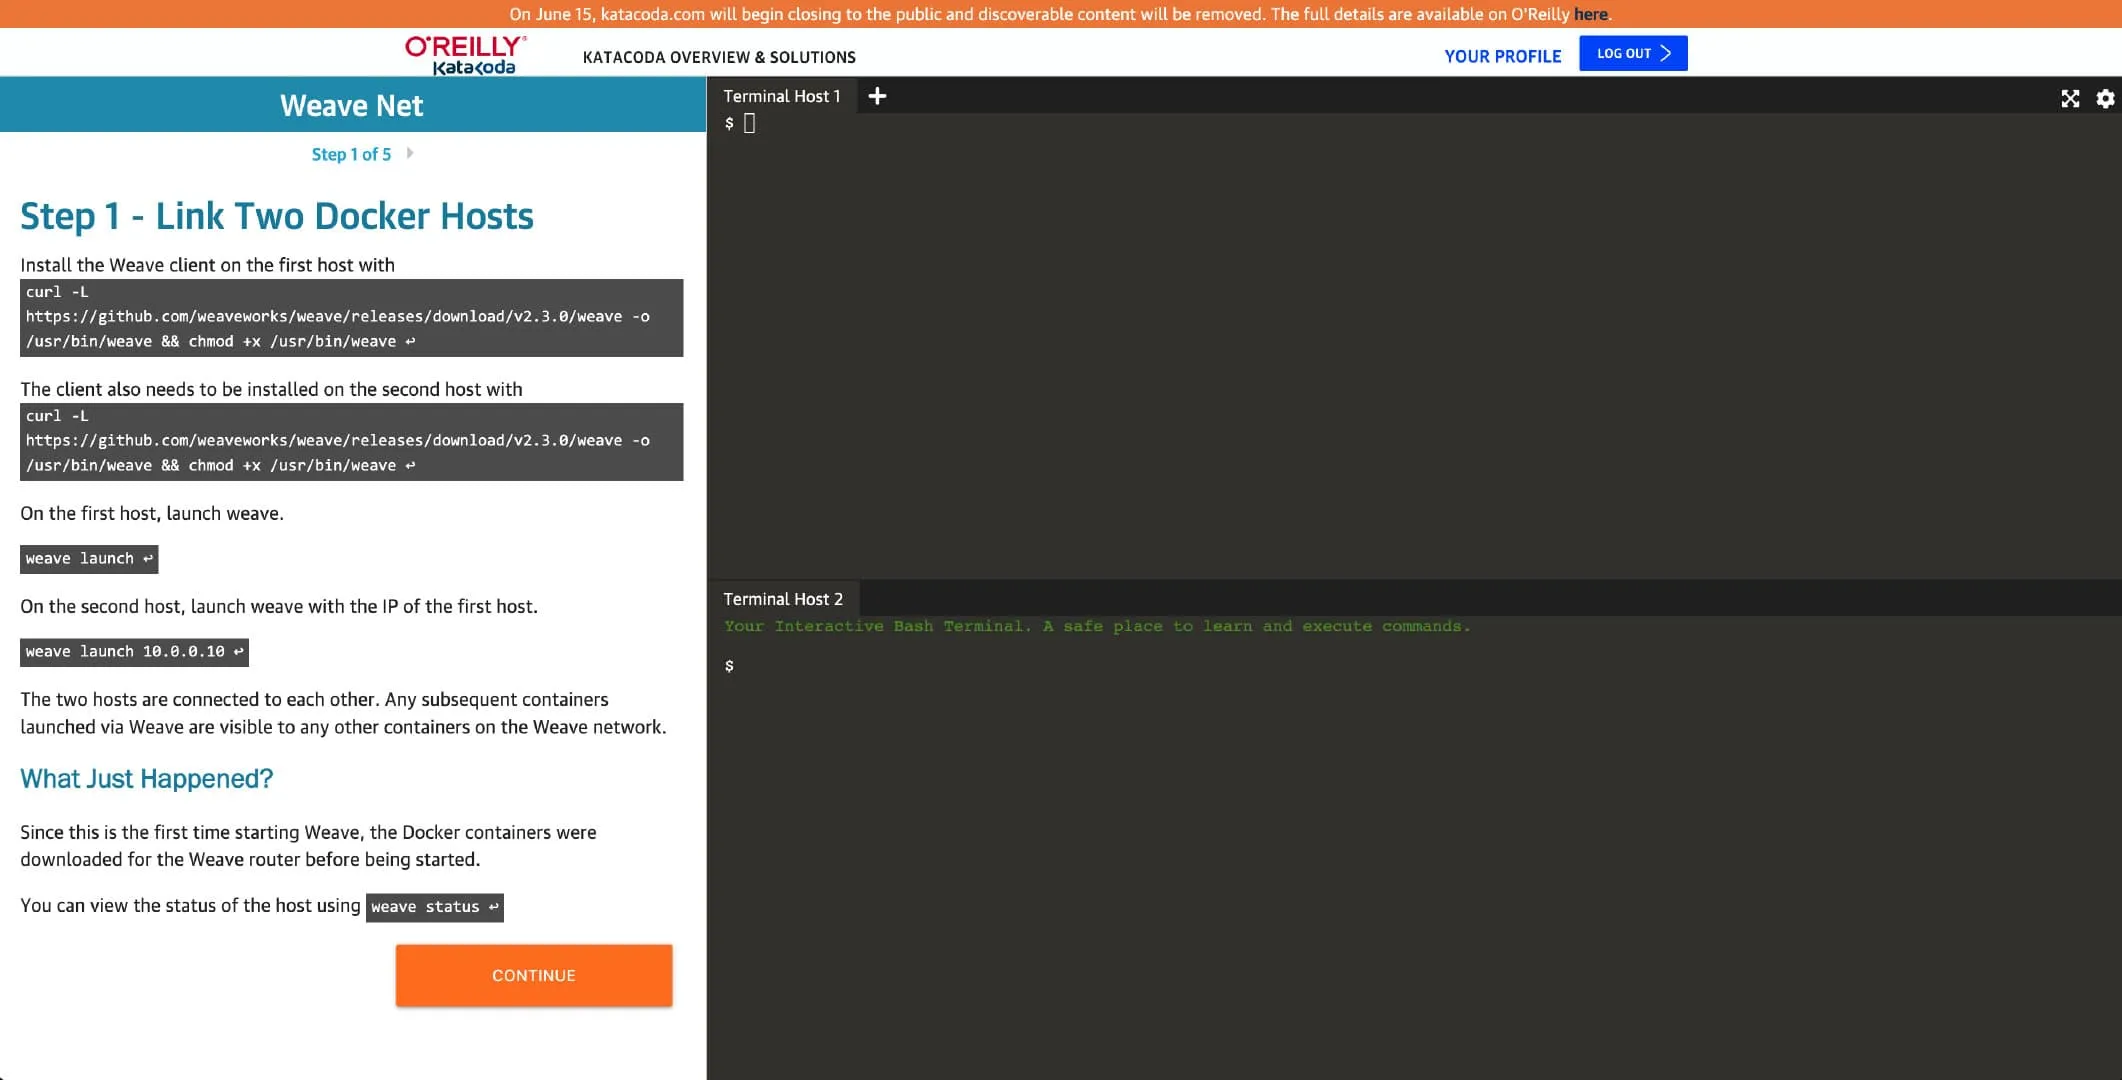This screenshot has height=1080, width=2122.
Task: Click the Weave Net scenario title
Action: 352,105
